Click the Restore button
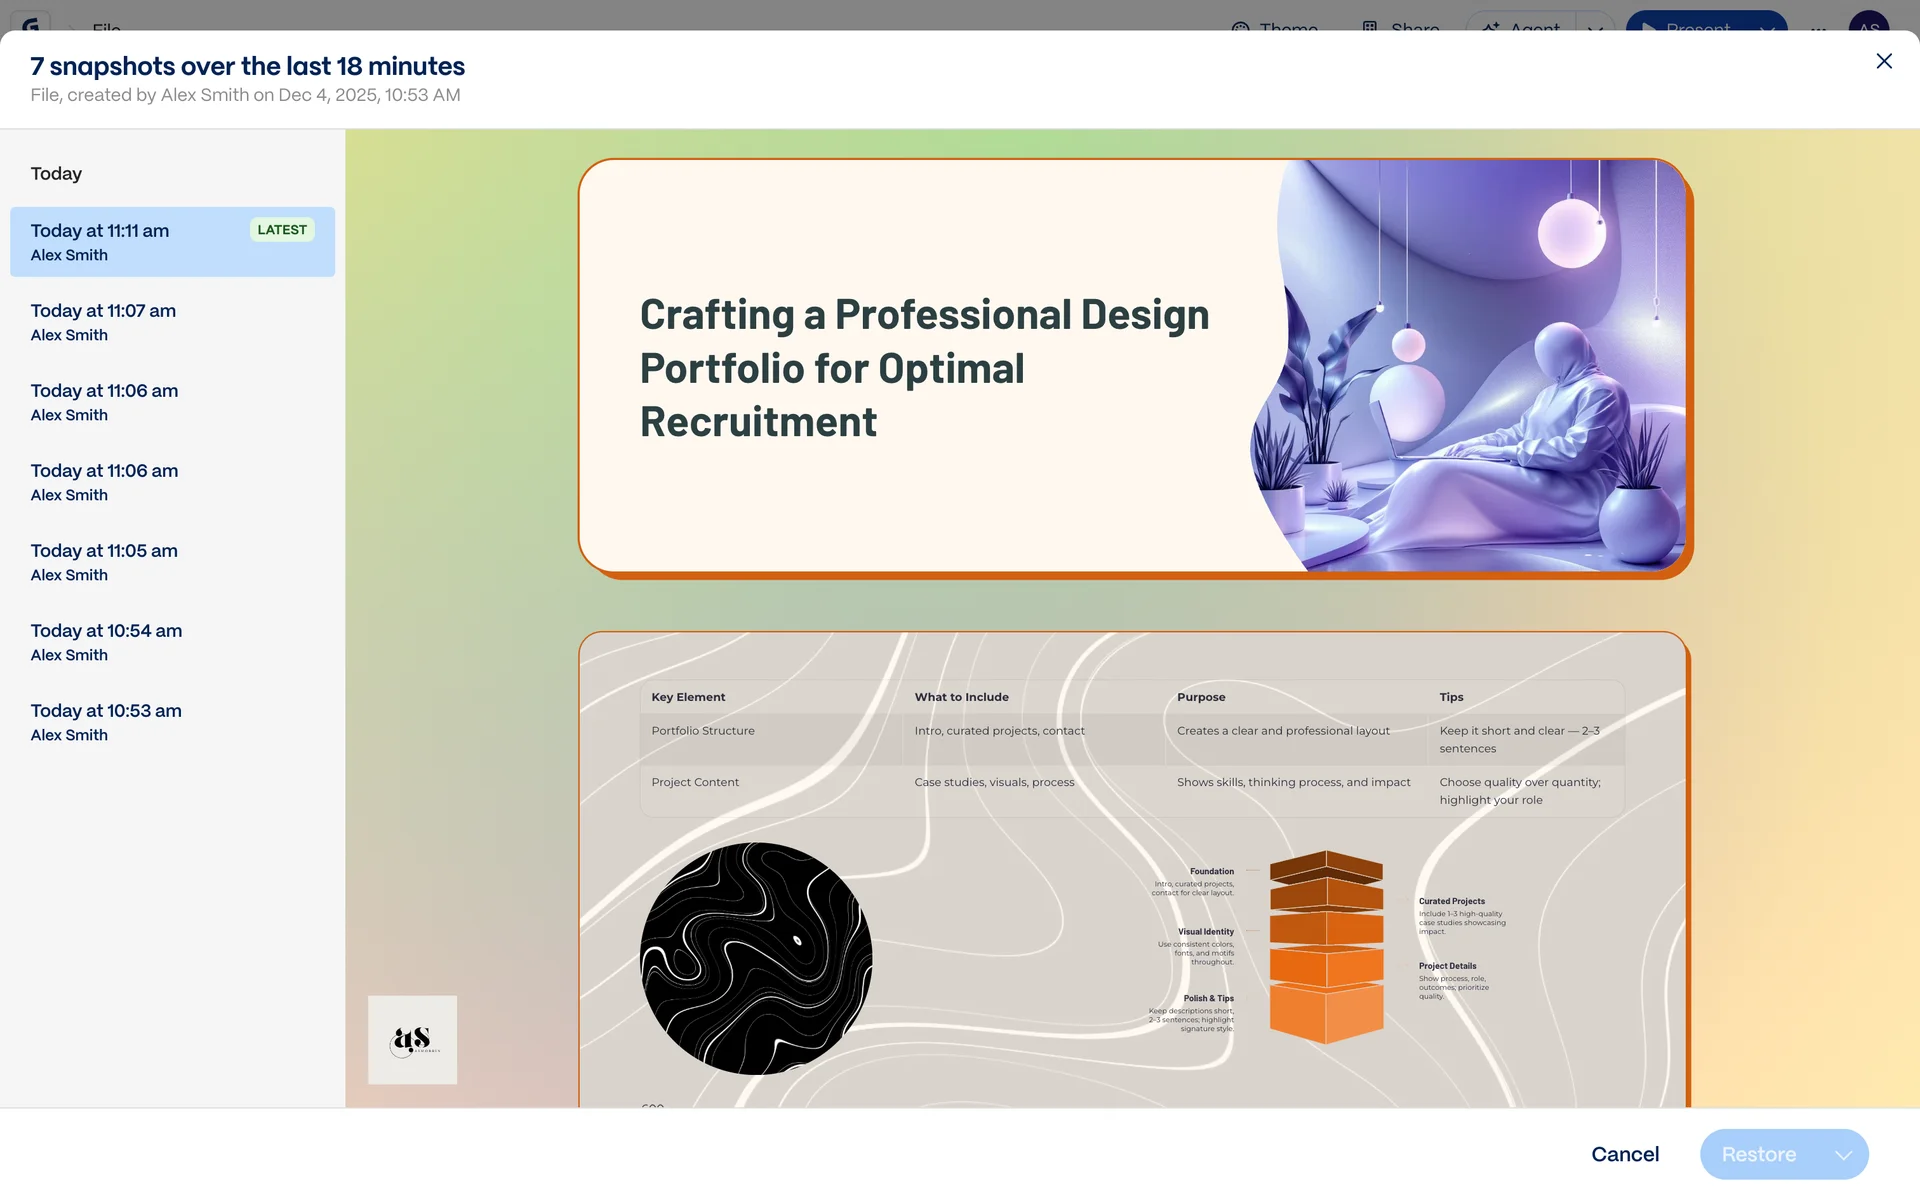The image size is (1920, 1200). [1758, 1155]
